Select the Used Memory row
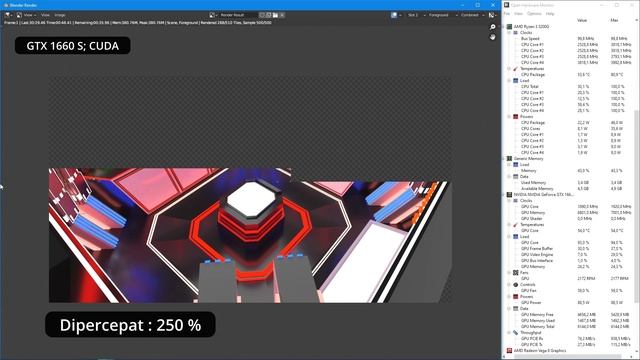Screen dimensions: 640x360 click(569, 182)
